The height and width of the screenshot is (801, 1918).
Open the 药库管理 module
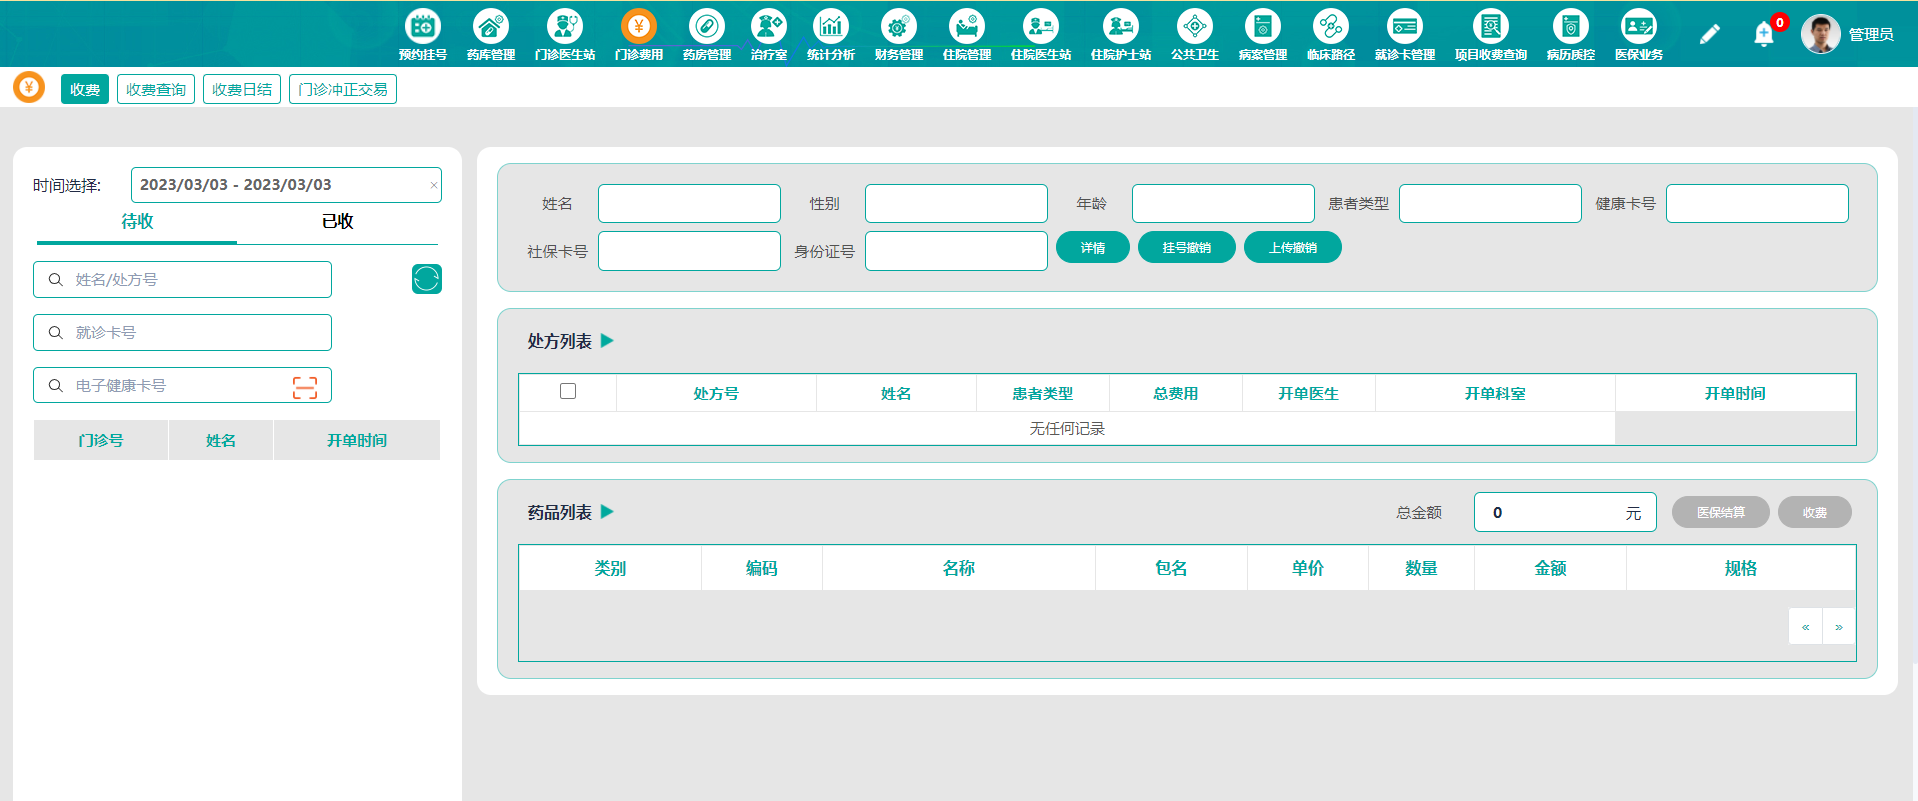[490, 35]
